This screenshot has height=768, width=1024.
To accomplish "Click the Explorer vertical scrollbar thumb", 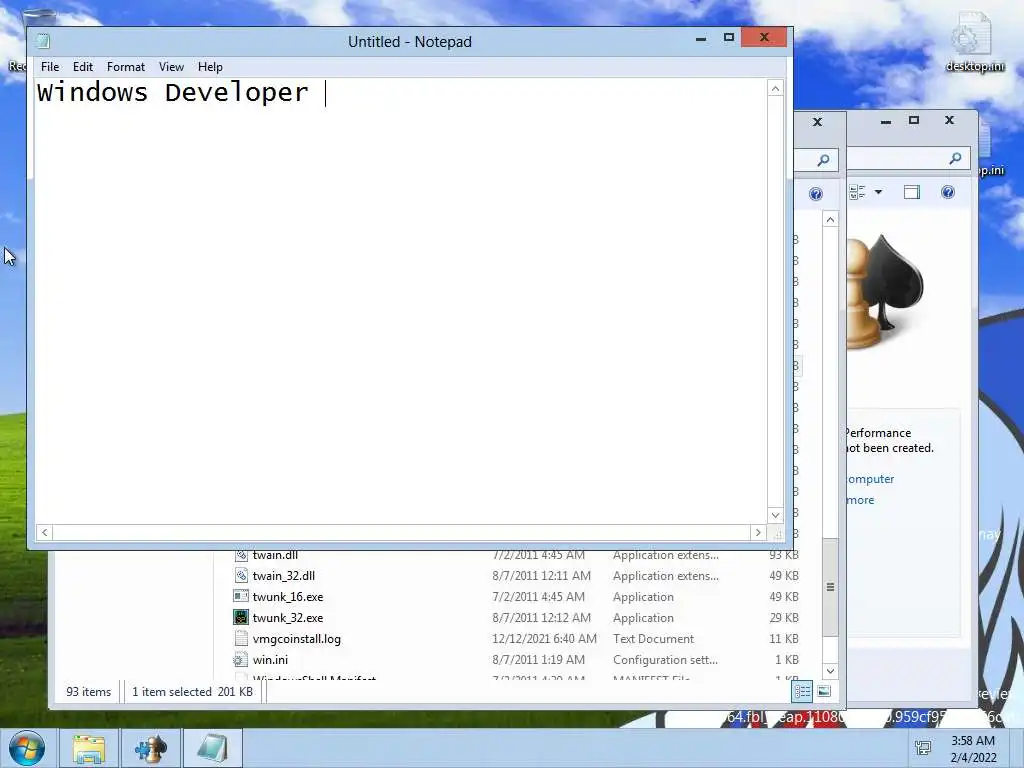I will click(830, 586).
